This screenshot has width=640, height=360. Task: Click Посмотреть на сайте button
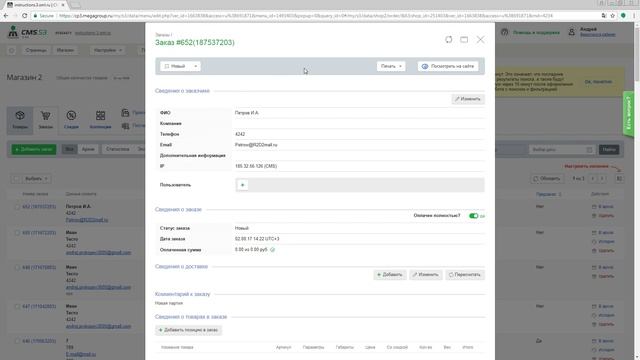click(448, 66)
